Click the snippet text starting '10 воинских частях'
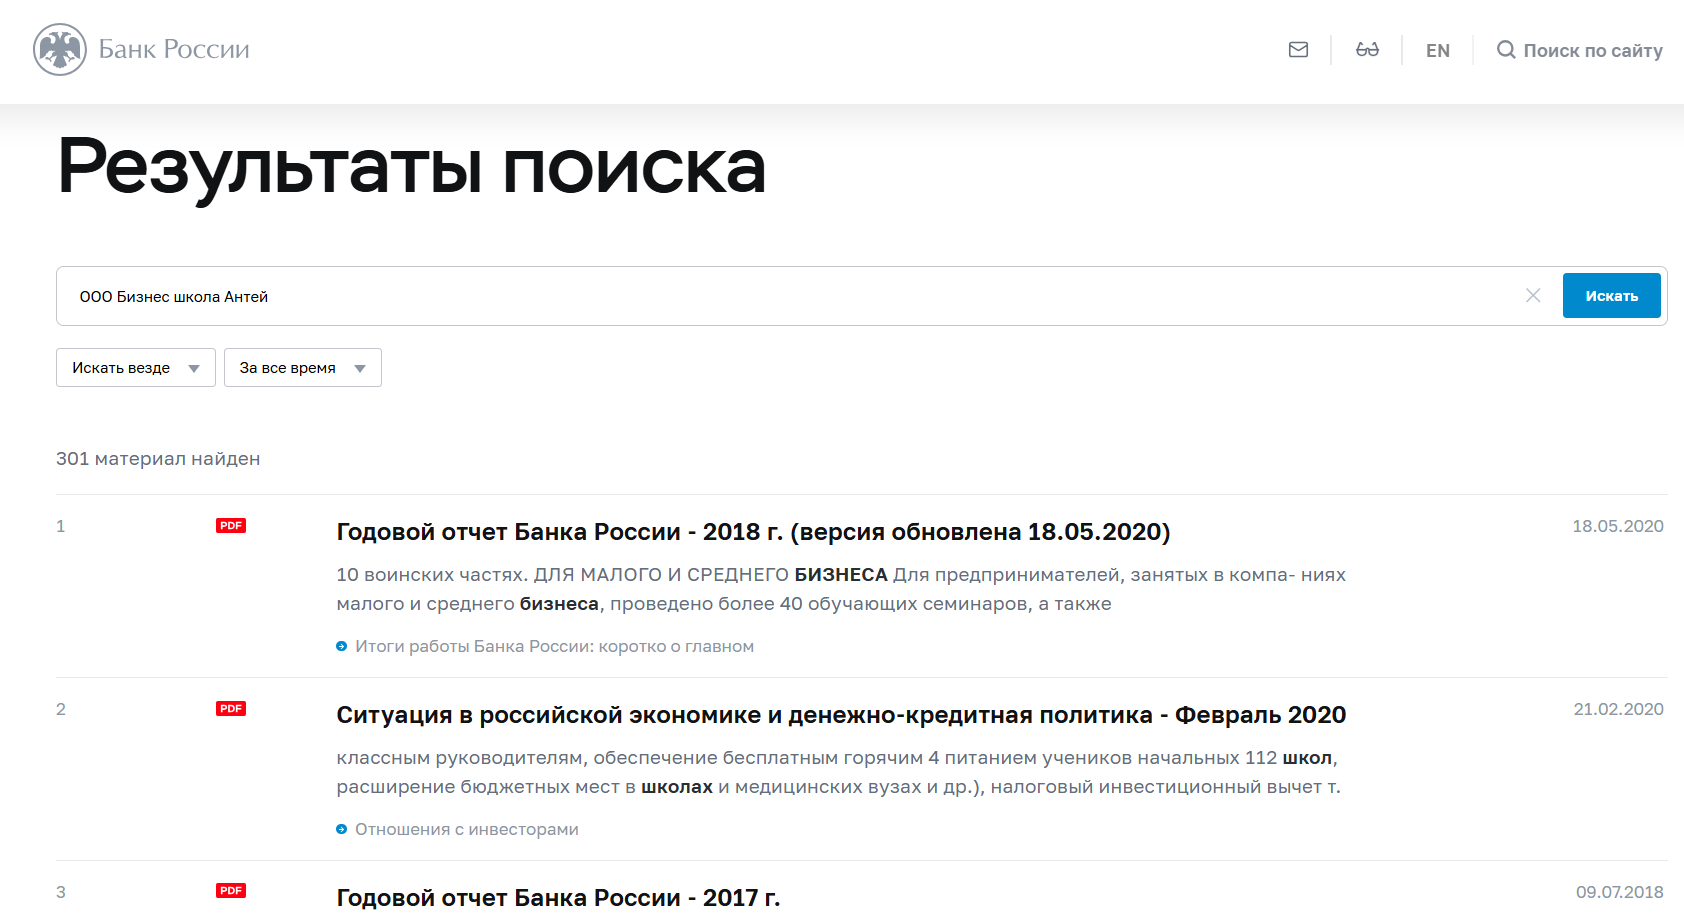The width and height of the screenshot is (1684, 915). pyautogui.click(x=841, y=589)
